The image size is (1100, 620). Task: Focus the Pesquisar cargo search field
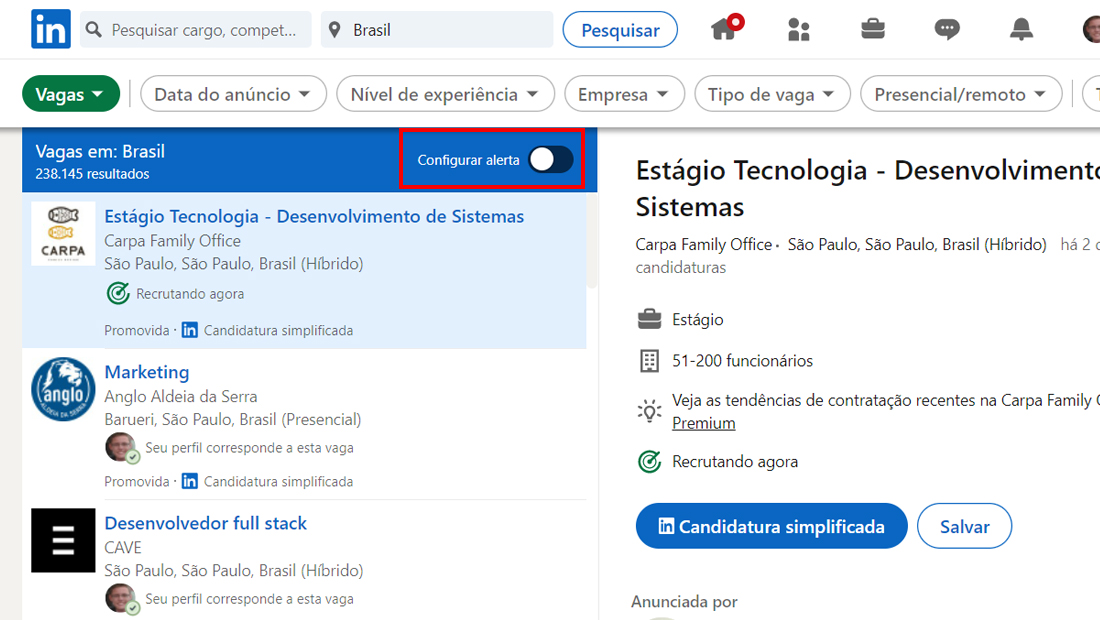pos(196,29)
